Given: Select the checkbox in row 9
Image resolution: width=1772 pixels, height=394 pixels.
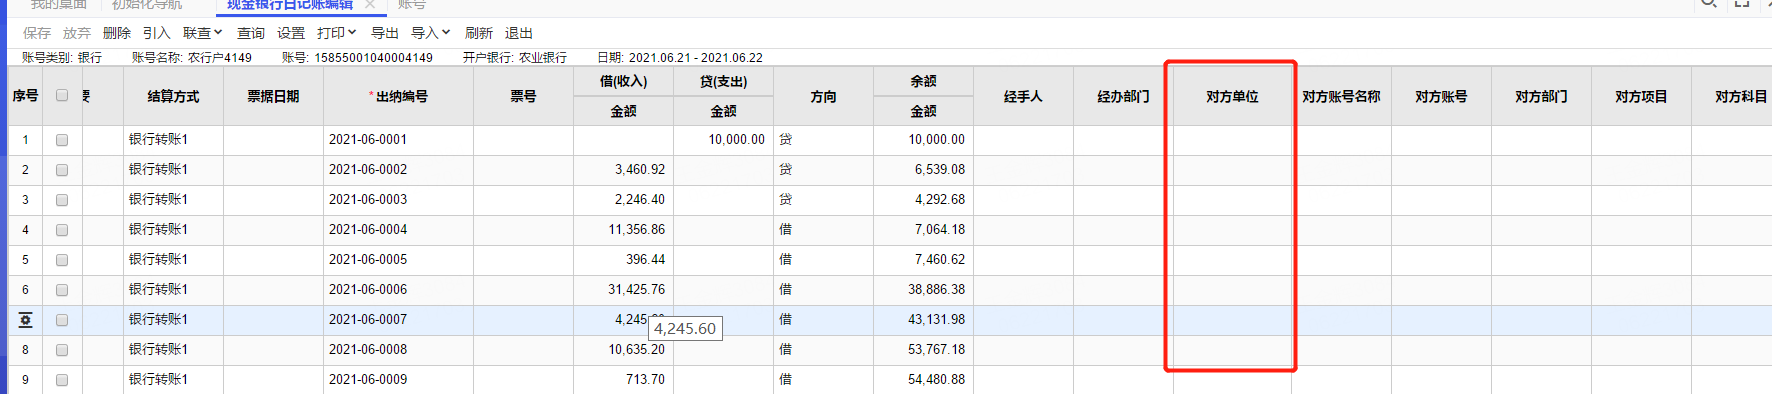Looking at the screenshot, I should coord(62,380).
